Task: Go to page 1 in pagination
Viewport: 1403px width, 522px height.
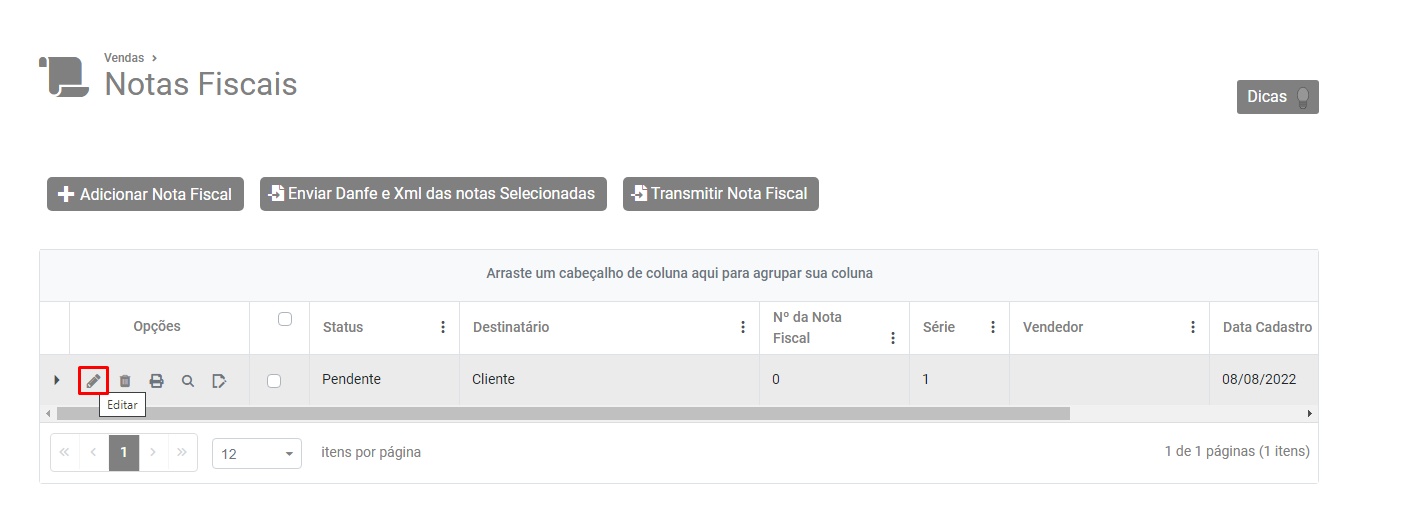Action: [124, 452]
